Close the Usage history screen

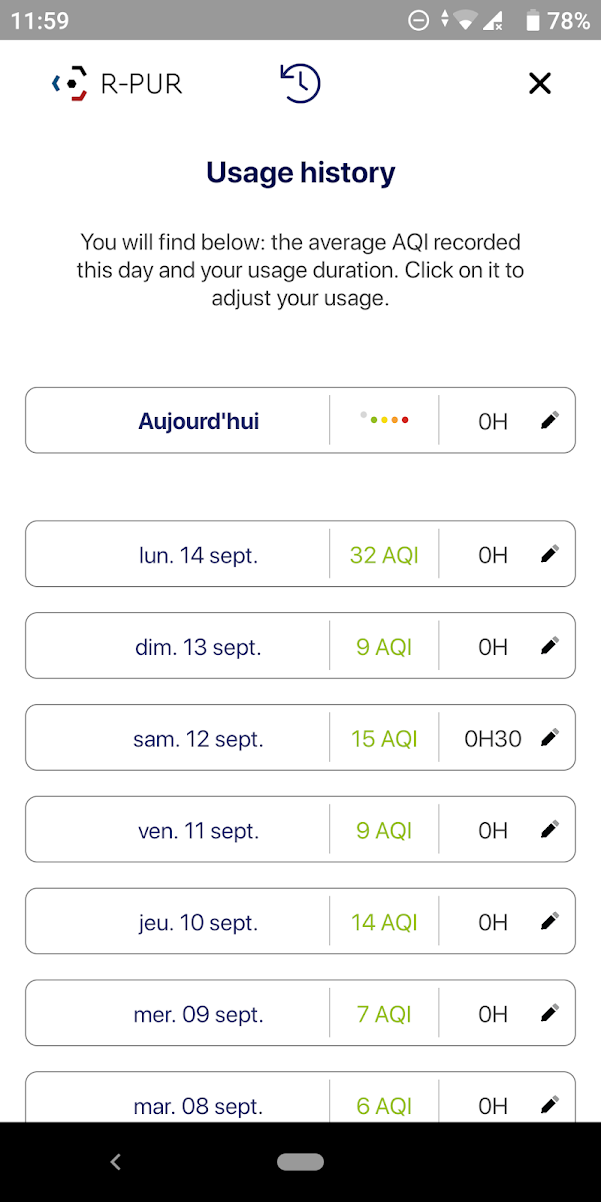540,83
